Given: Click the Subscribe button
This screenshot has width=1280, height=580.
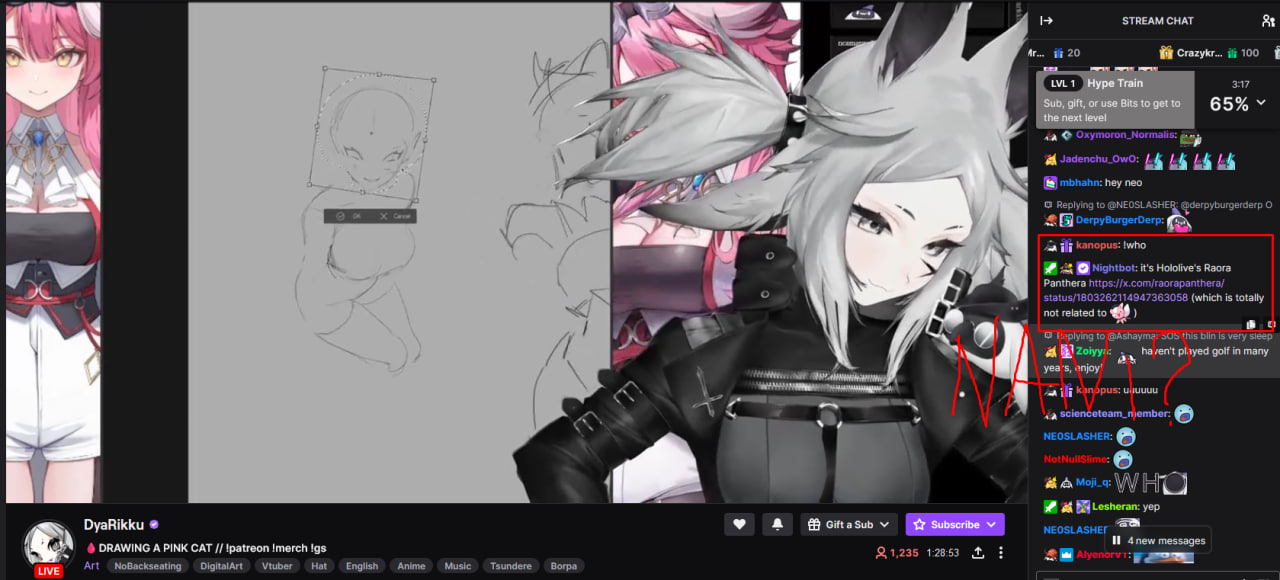Looking at the screenshot, I should [955, 524].
